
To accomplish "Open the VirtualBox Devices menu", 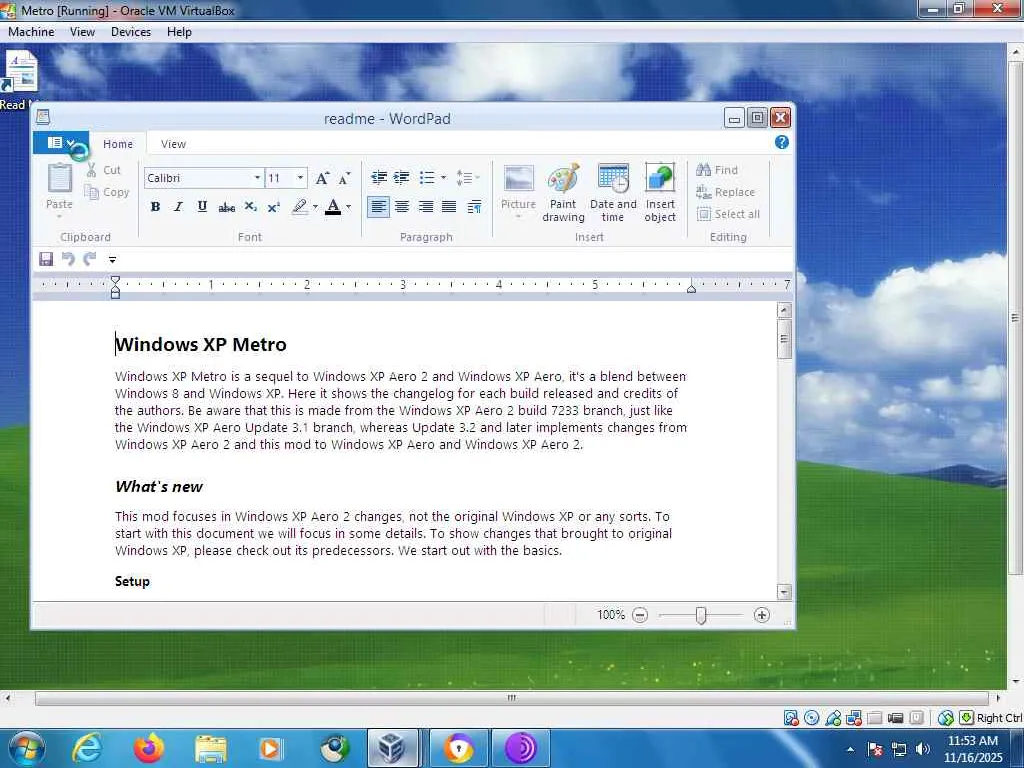I will (x=131, y=32).
